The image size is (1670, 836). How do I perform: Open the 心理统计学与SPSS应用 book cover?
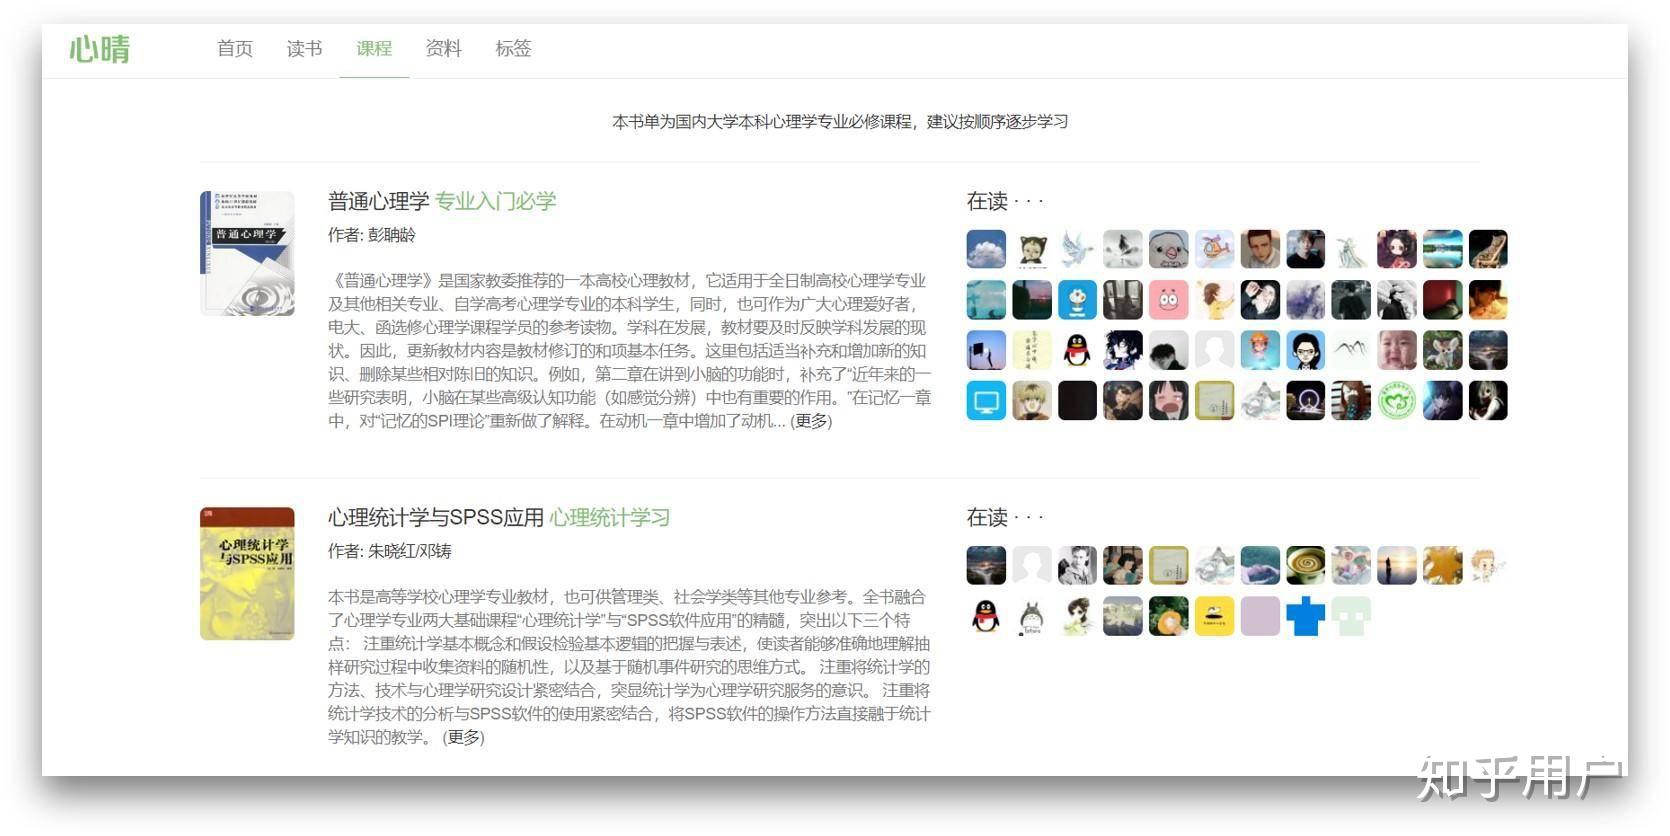point(247,573)
